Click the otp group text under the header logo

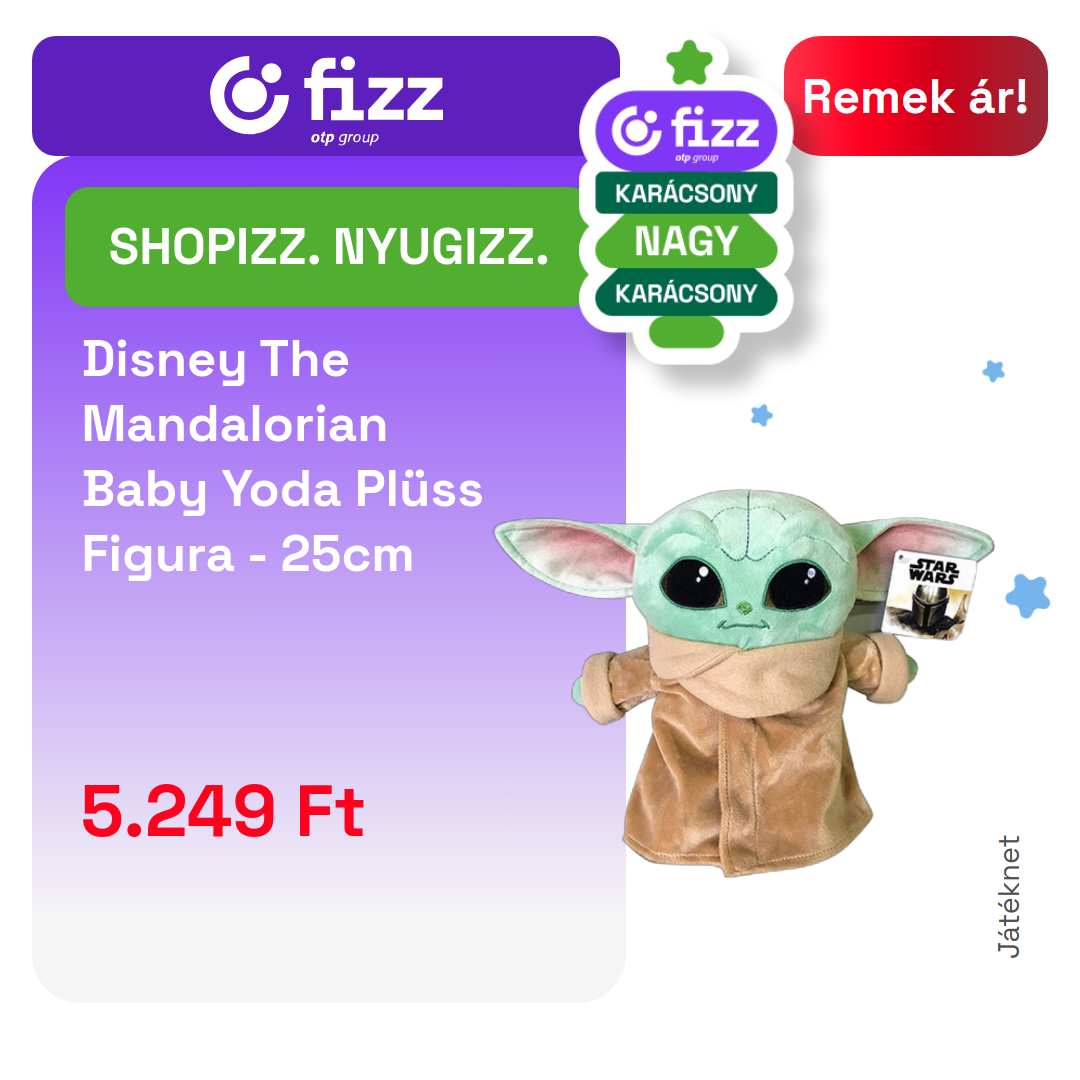point(344,138)
